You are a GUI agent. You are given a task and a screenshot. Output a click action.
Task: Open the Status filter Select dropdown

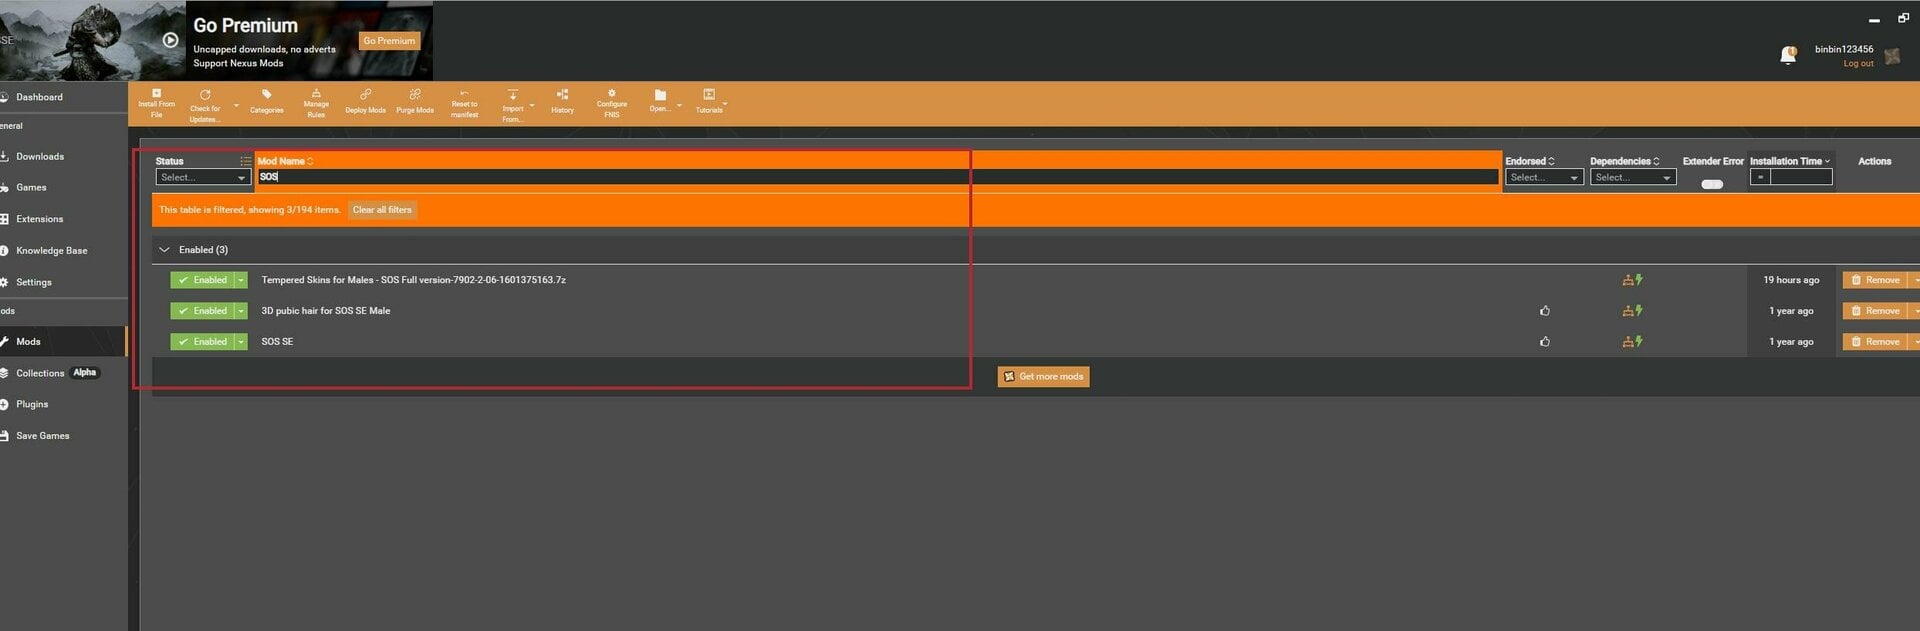tap(203, 177)
